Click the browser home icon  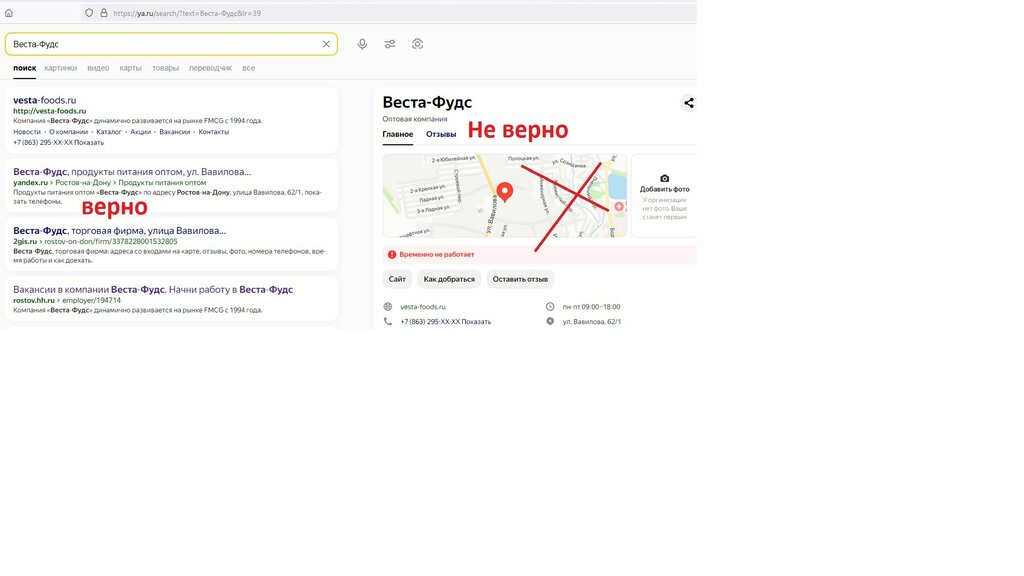click(8, 13)
